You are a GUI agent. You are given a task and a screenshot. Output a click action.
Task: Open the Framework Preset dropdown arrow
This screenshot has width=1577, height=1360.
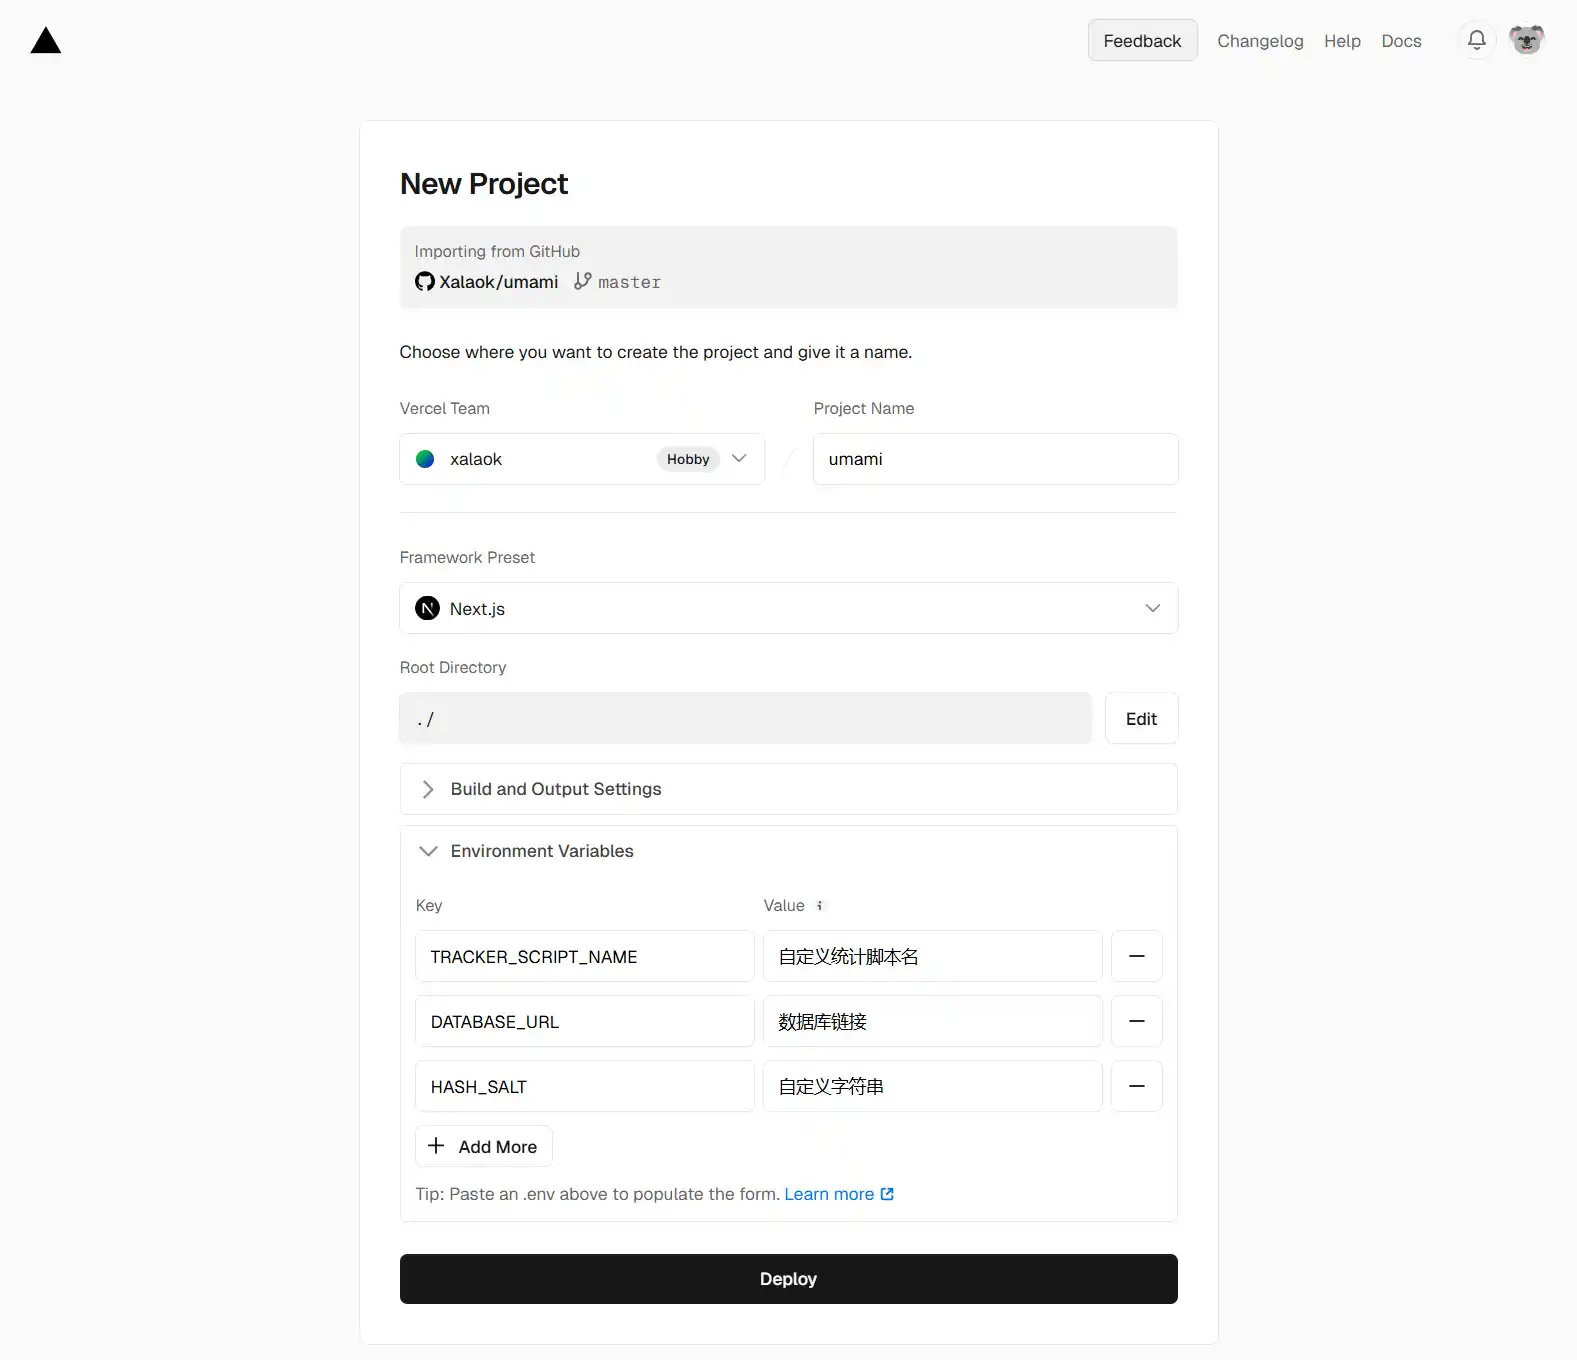click(1152, 608)
